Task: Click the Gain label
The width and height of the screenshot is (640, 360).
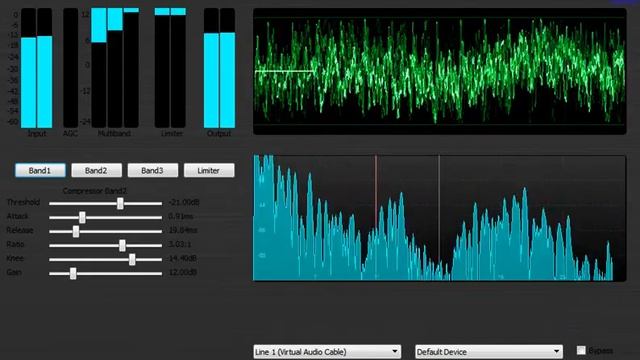Action: coord(14,272)
